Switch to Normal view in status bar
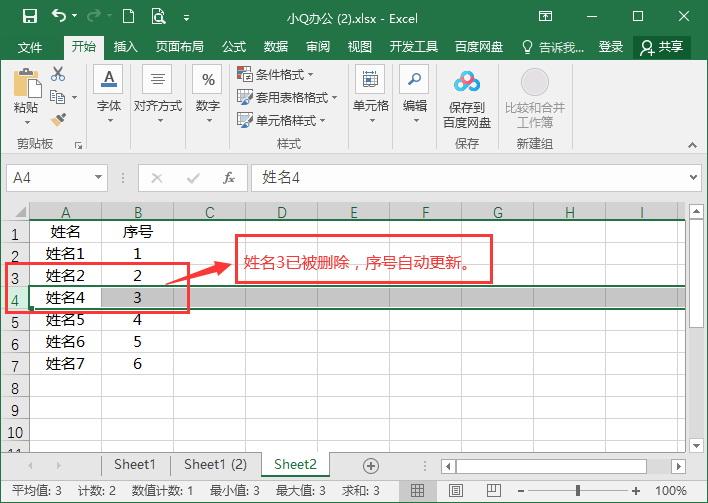Viewport: 708px width, 503px height. [418, 490]
